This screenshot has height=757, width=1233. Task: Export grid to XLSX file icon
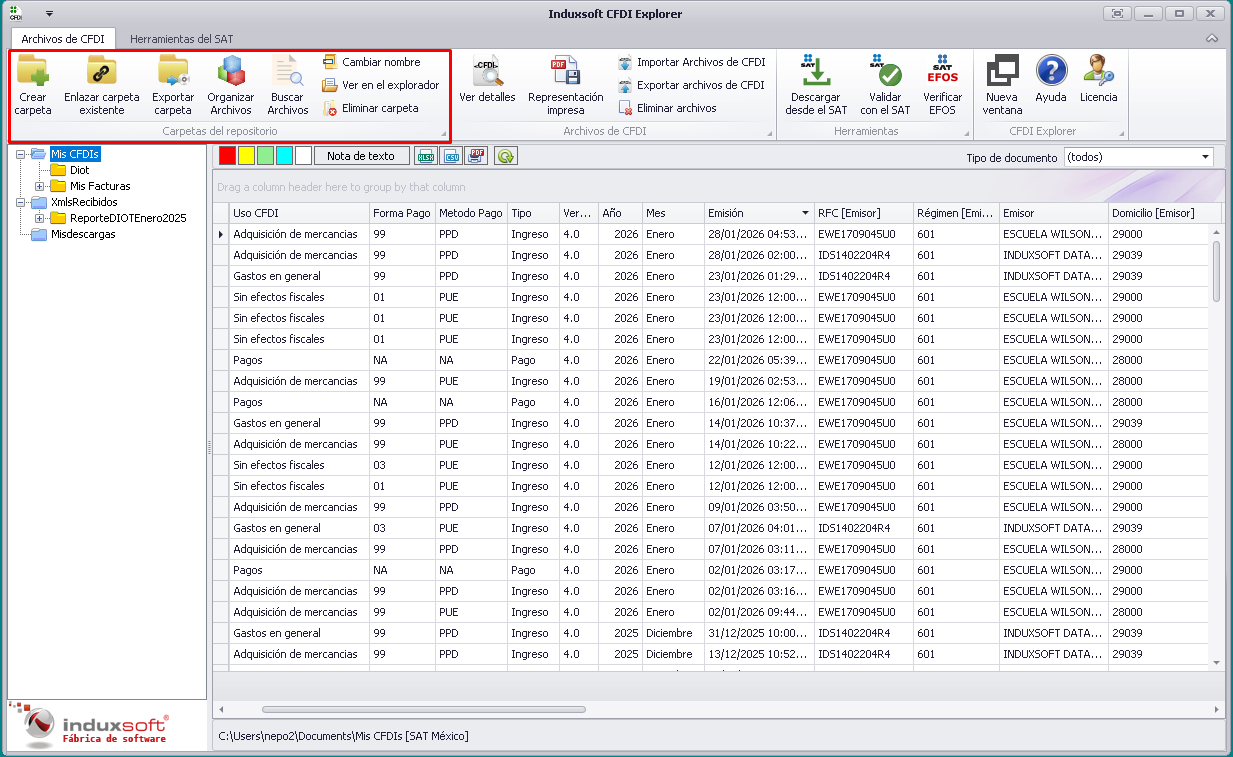(426, 156)
